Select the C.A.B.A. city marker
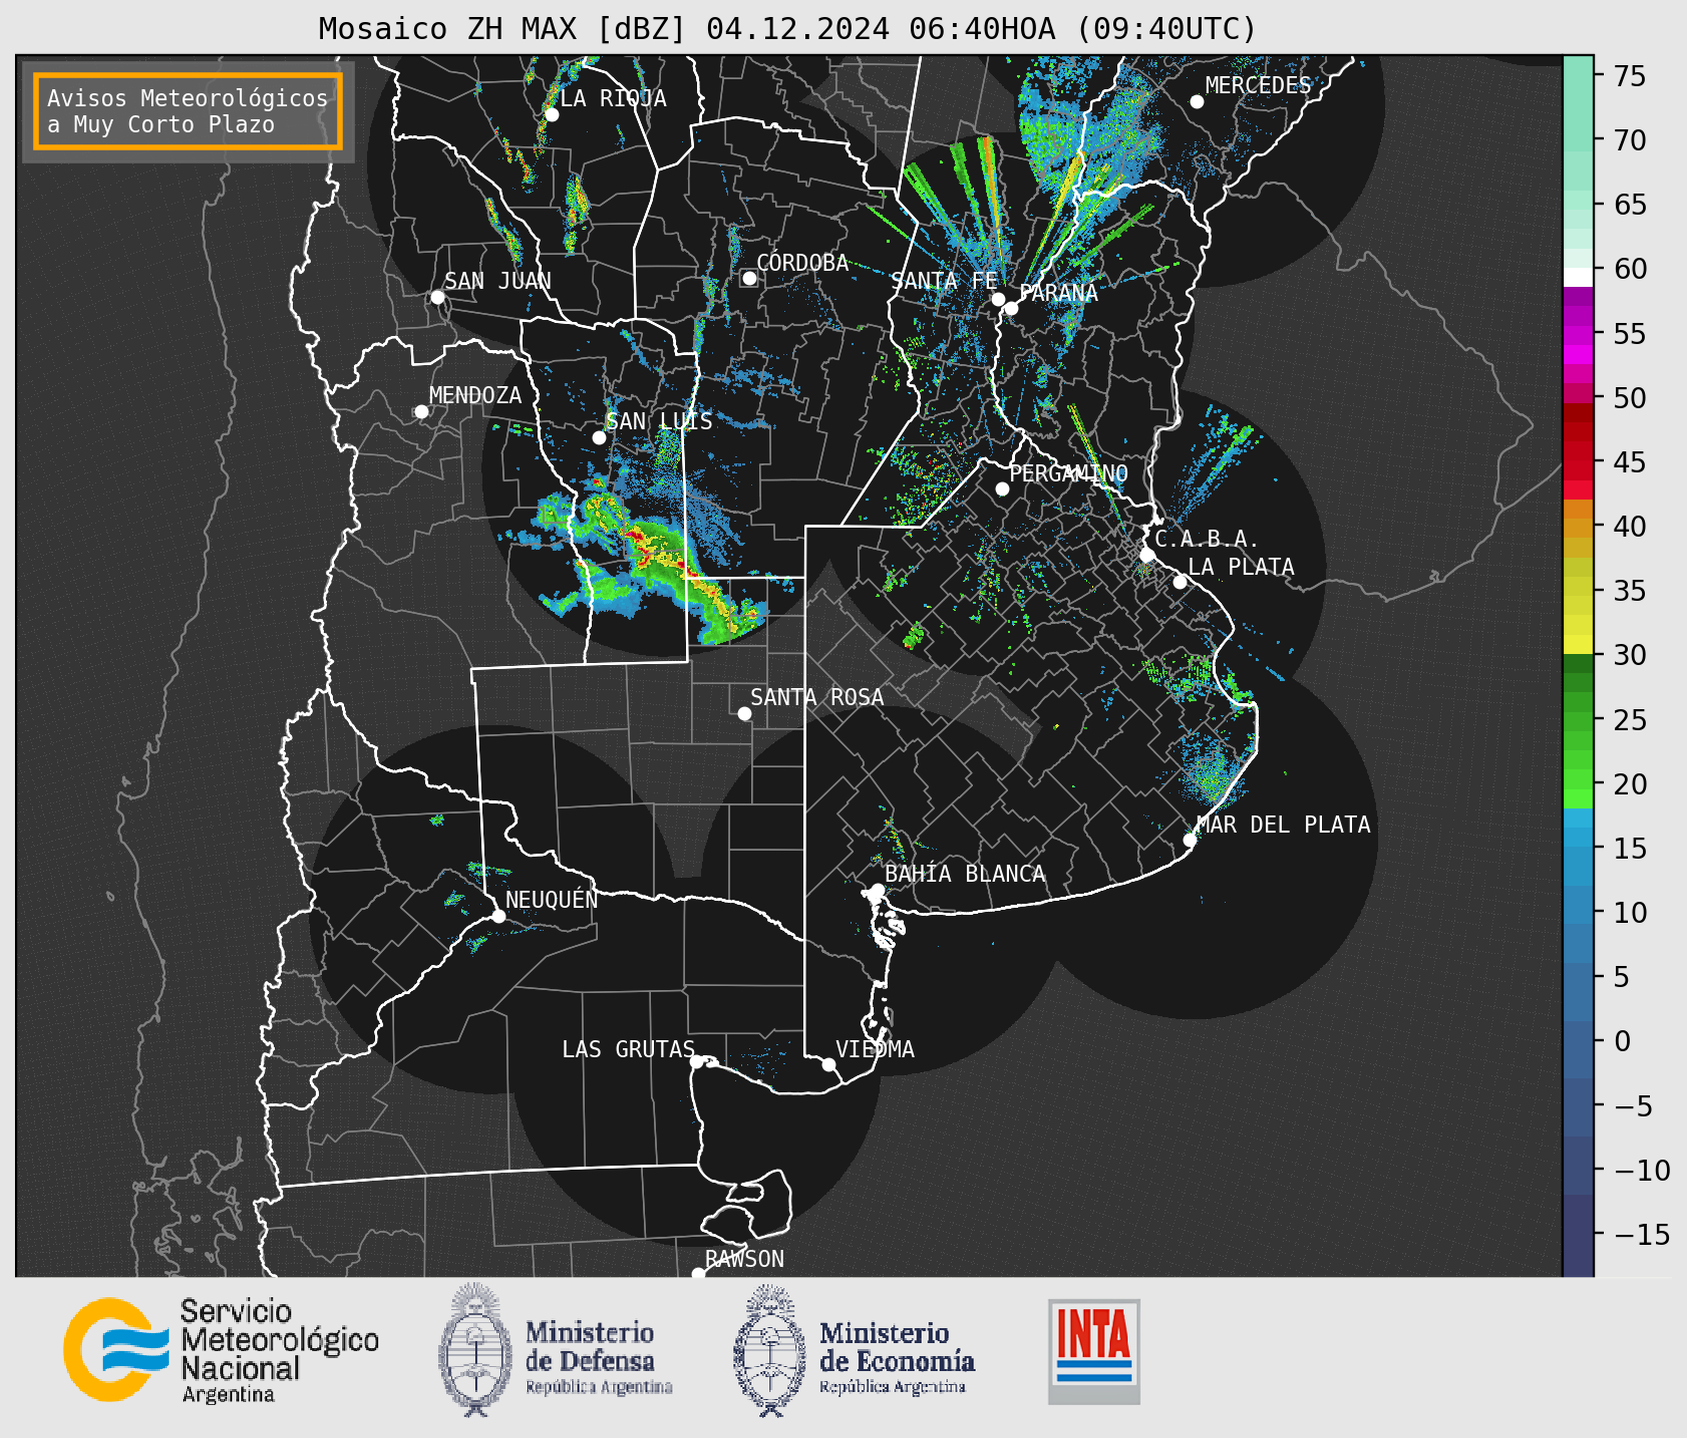This screenshot has height=1438, width=1687. click(1147, 555)
